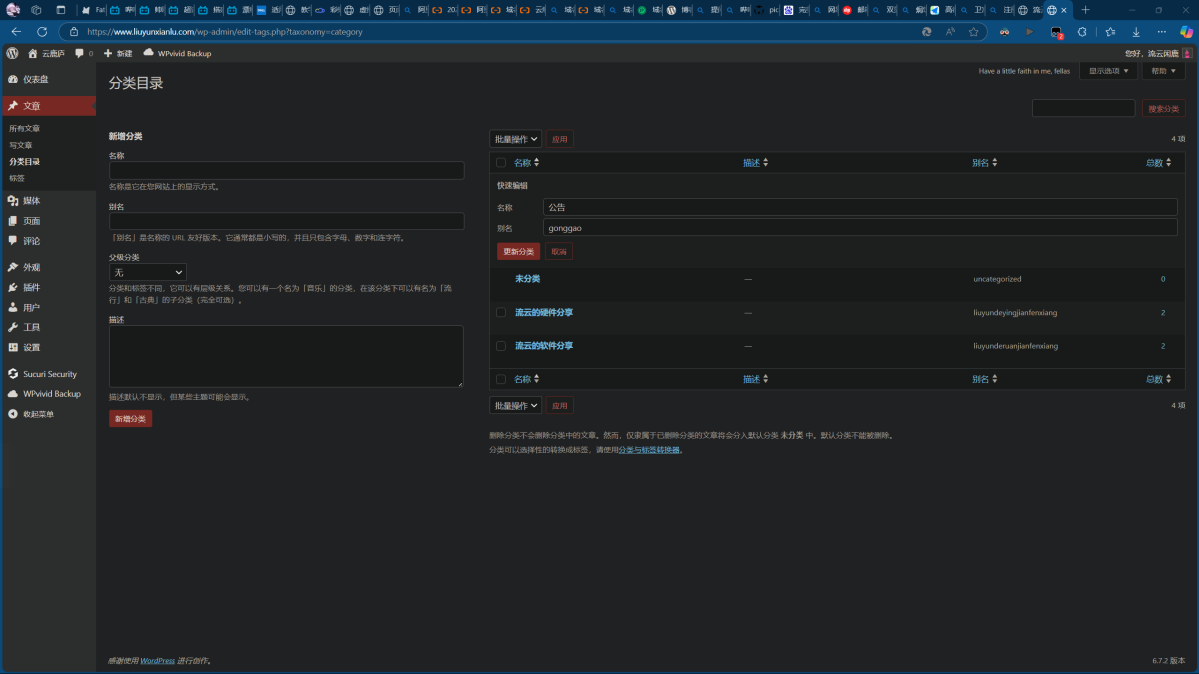Expand the 显示选项 screen options panel
The height and width of the screenshot is (674, 1199).
click(x=1108, y=71)
